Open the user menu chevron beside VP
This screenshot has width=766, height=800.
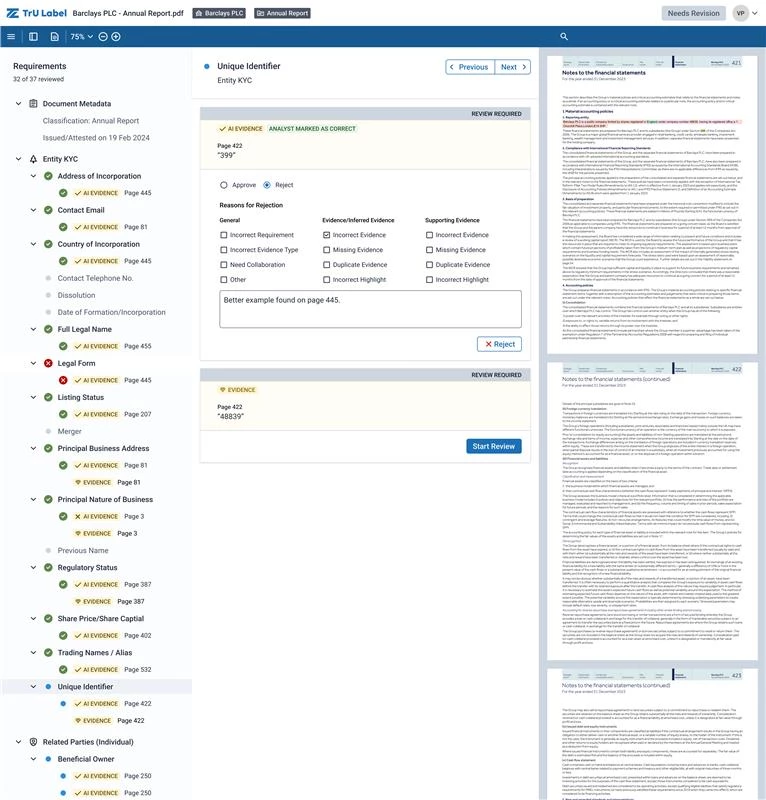755,13
